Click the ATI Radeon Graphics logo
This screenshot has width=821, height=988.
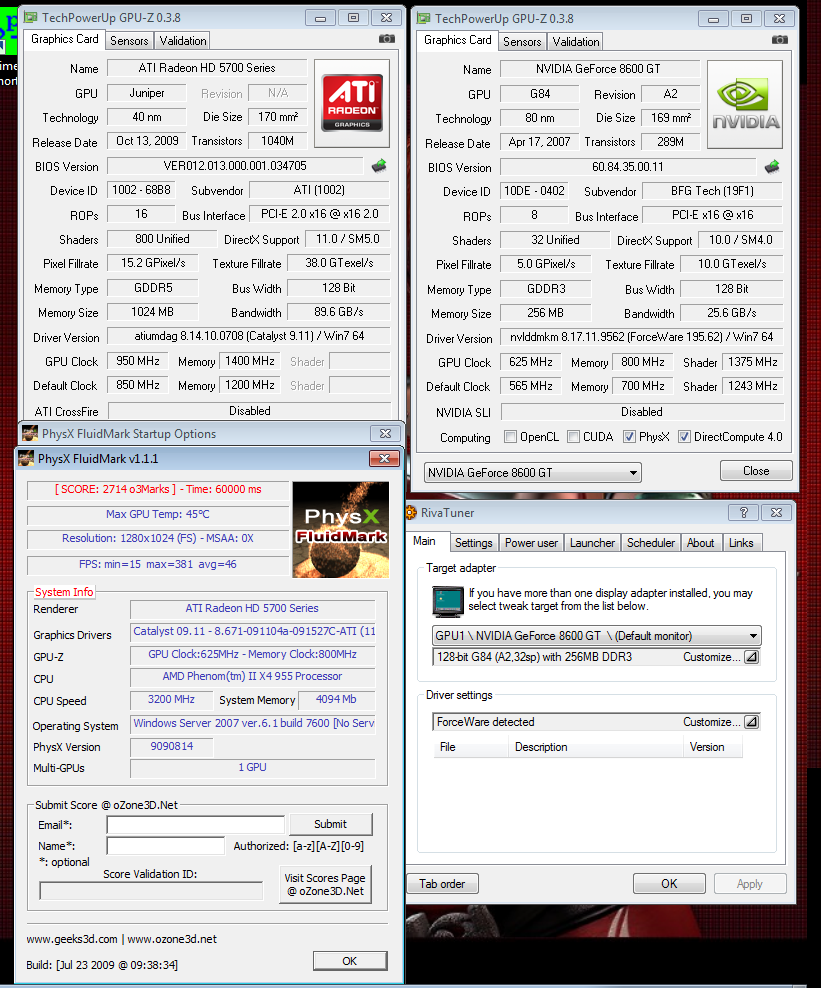coord(350,103)
